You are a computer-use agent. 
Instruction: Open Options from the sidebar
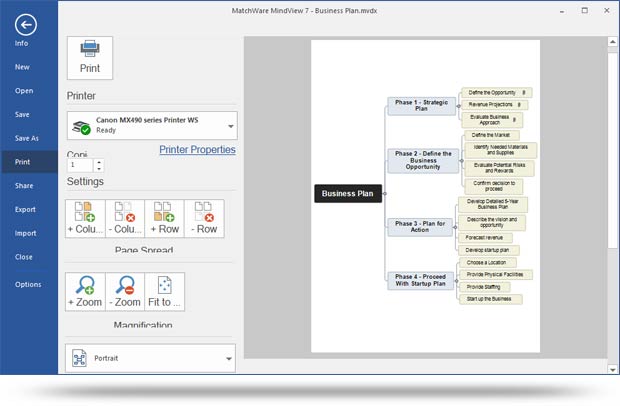[x=28, y=285]
